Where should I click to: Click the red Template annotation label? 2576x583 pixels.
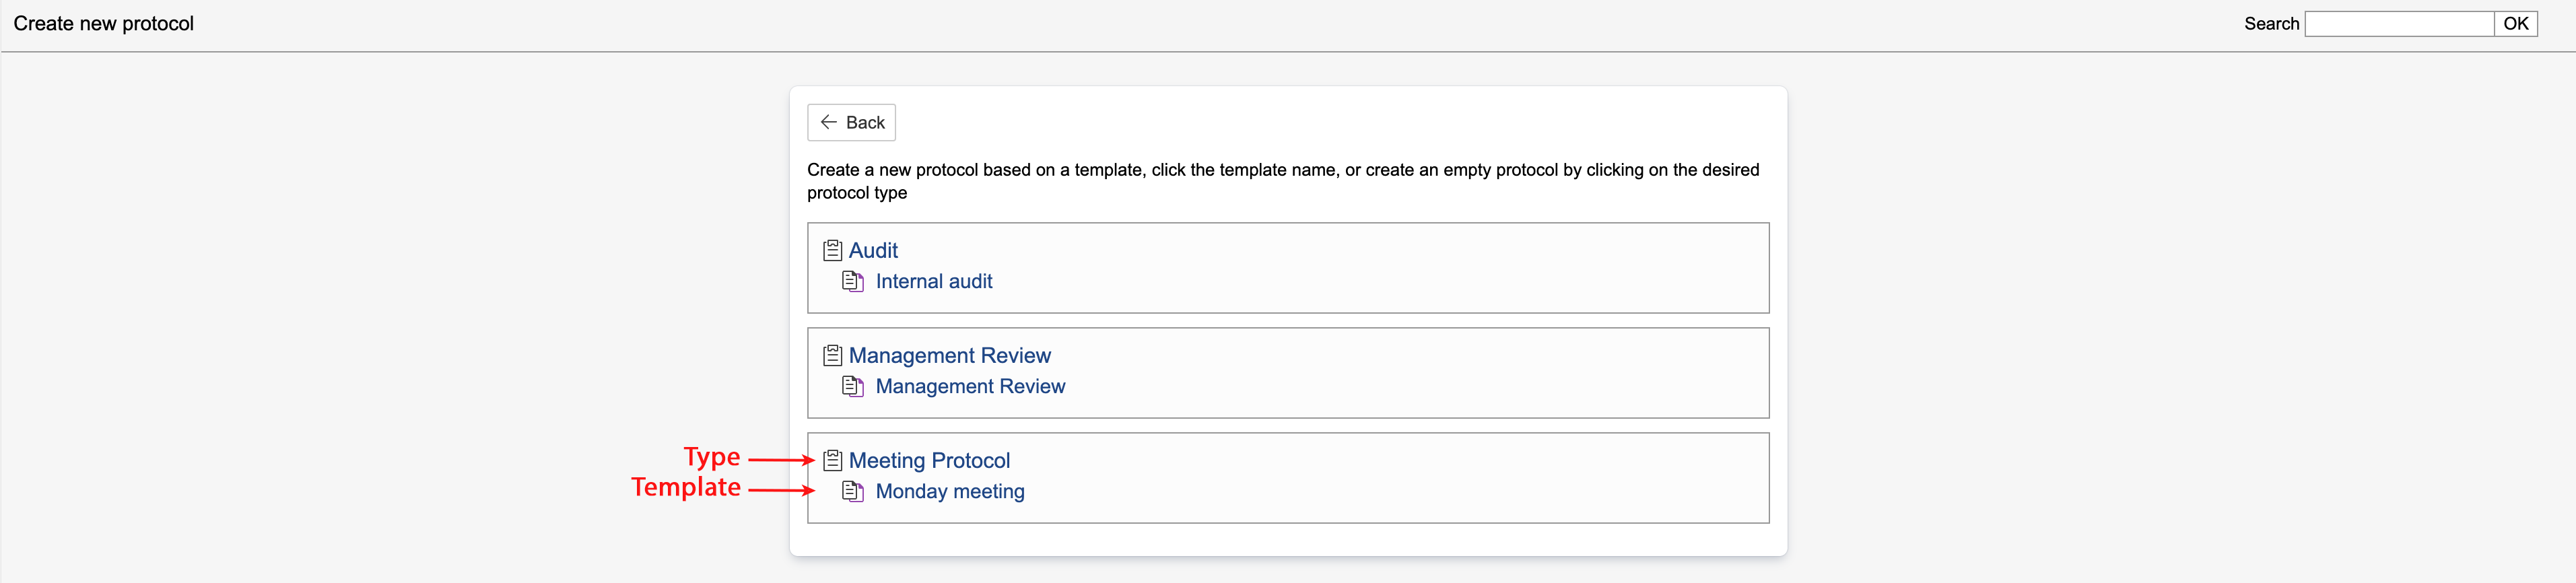click(x=685, y=487)
